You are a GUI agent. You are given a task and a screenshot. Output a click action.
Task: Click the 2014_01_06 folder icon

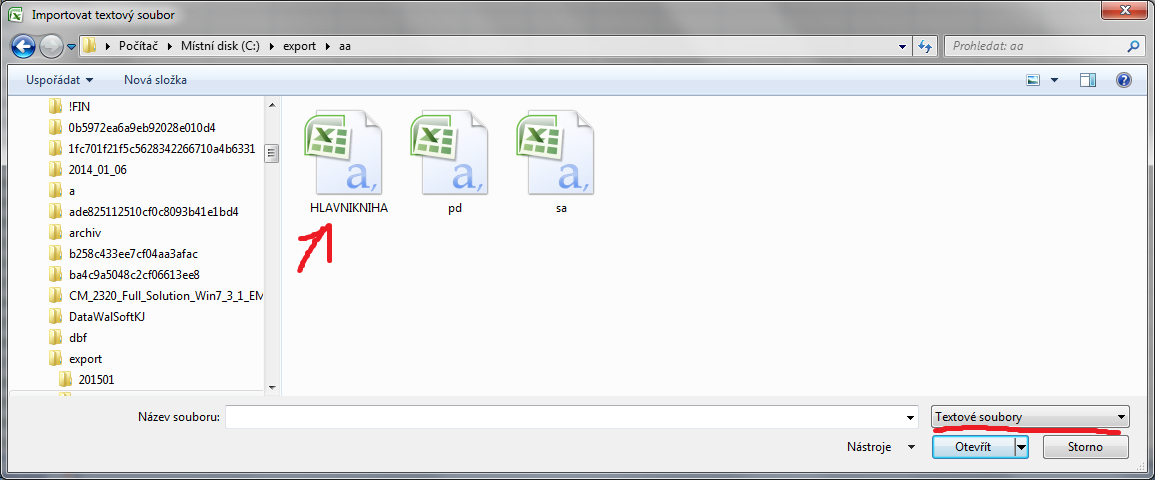(55, 169)
